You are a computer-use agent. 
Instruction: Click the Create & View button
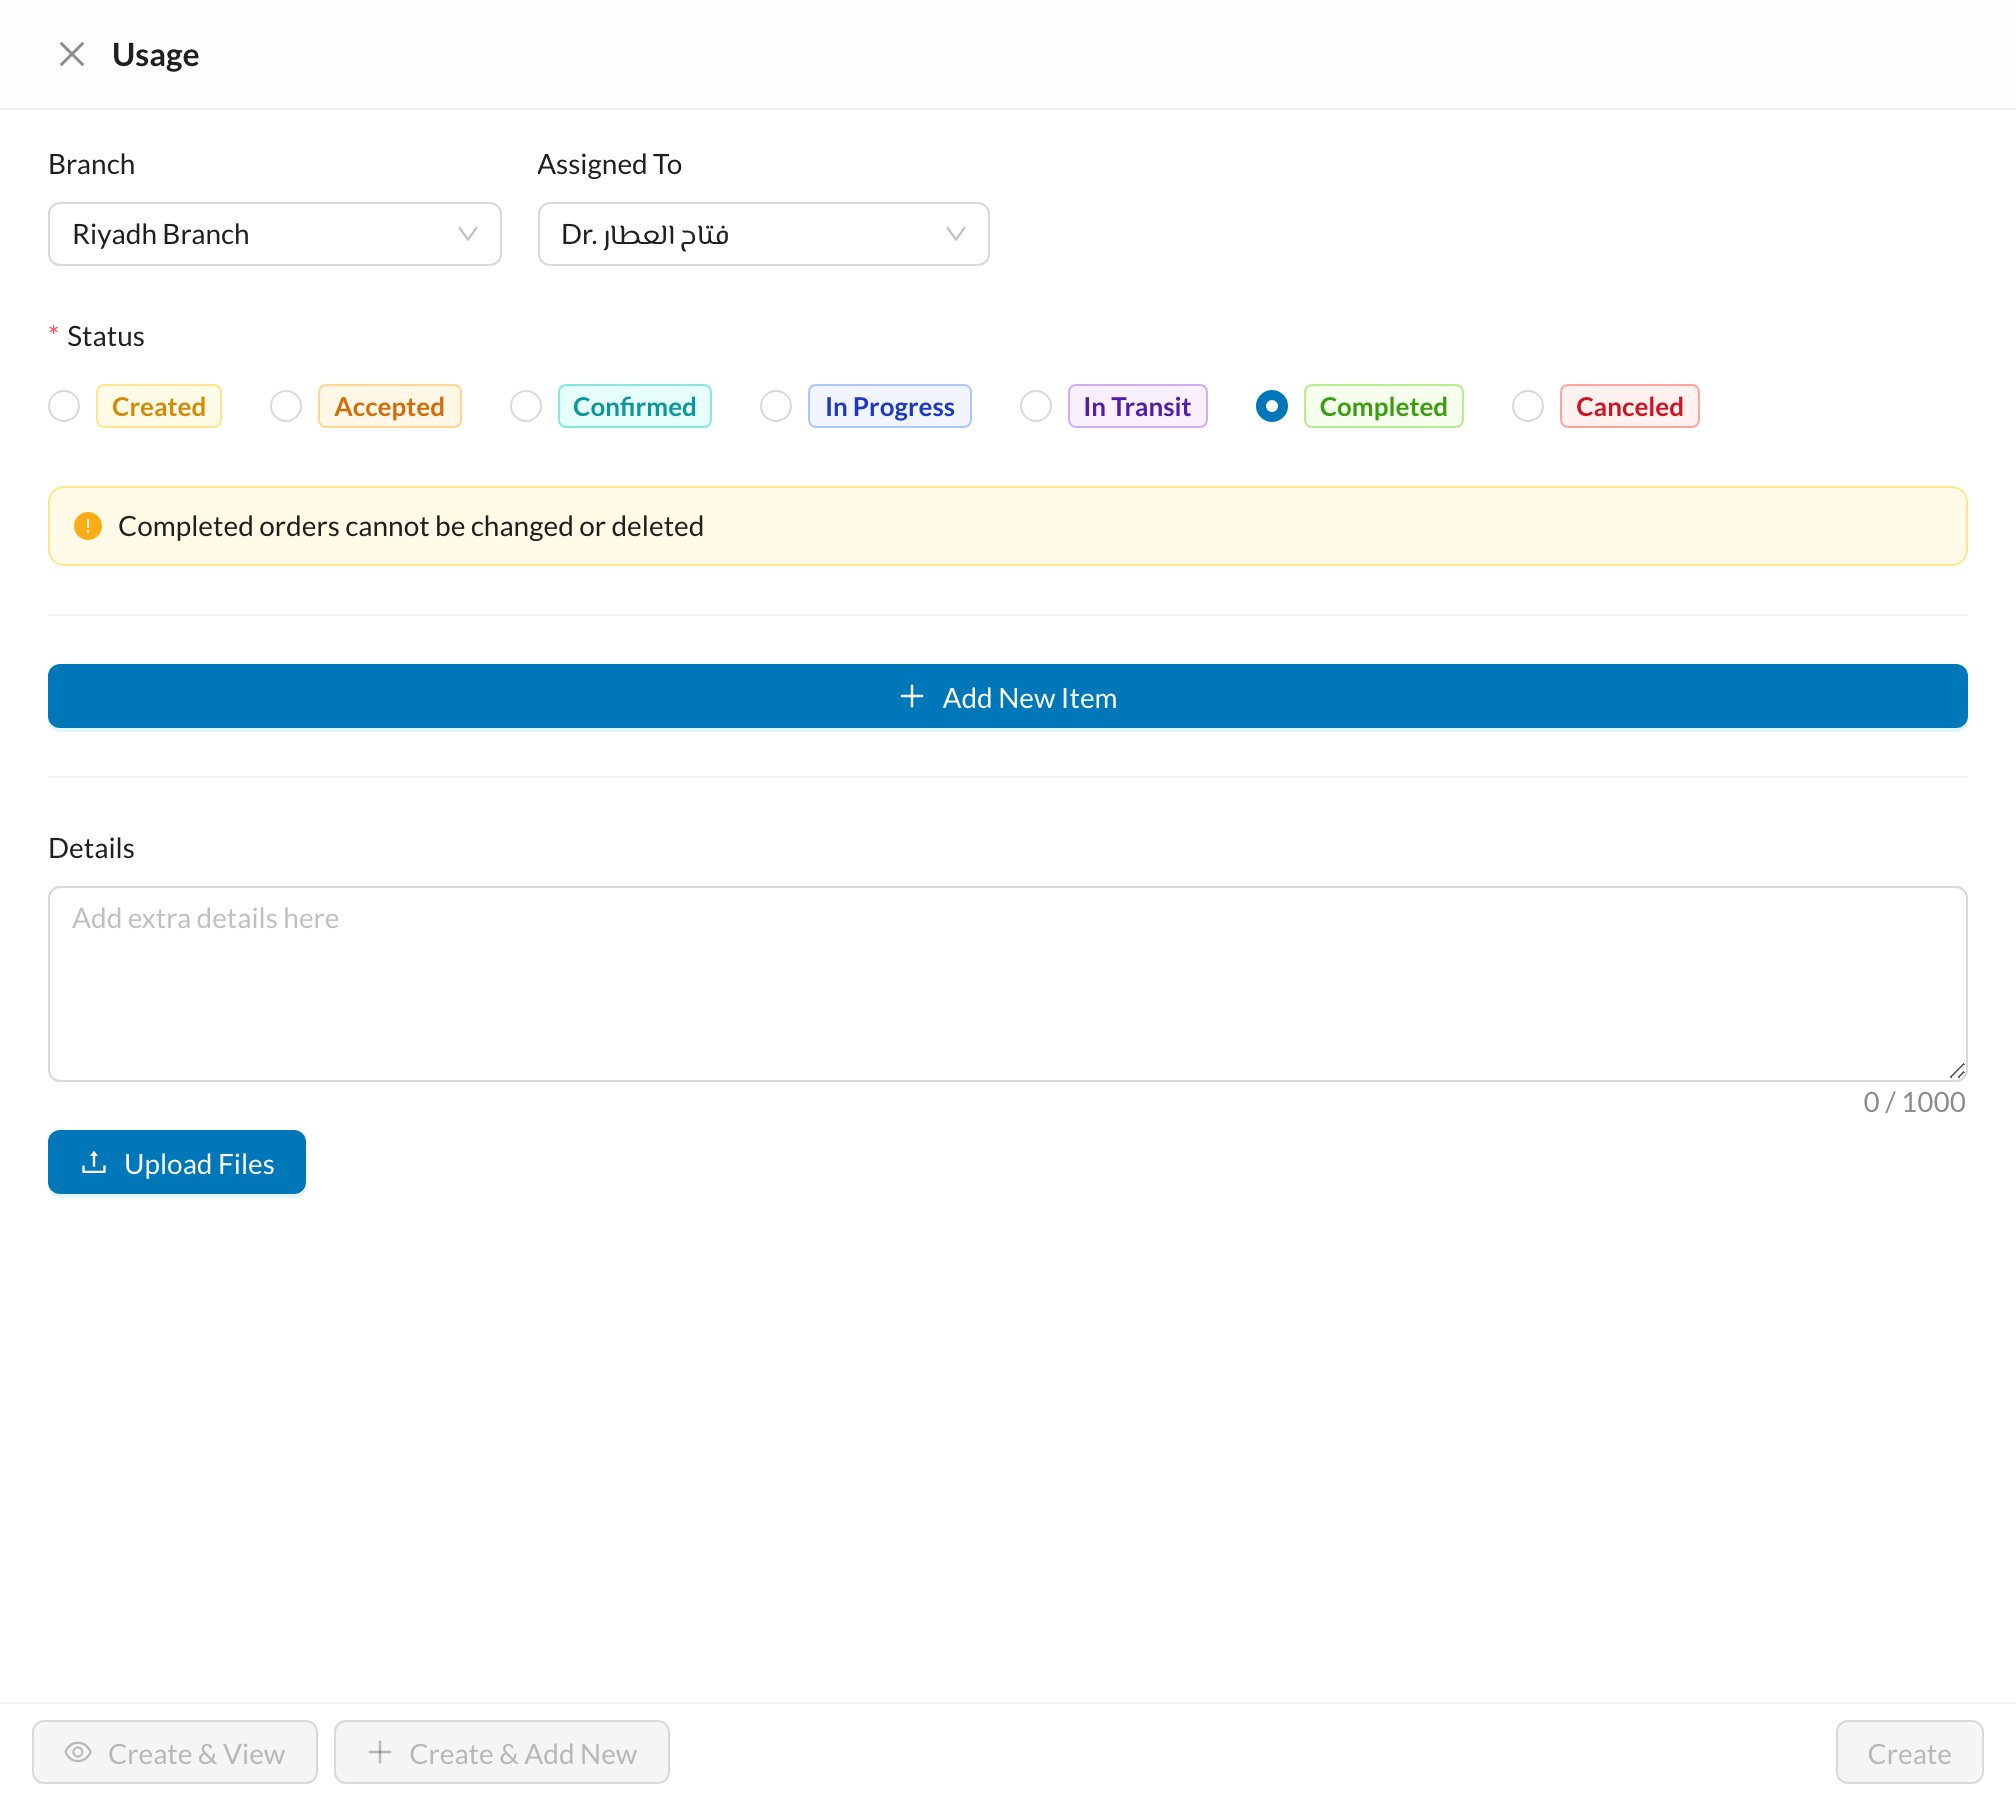point(175,1753)
